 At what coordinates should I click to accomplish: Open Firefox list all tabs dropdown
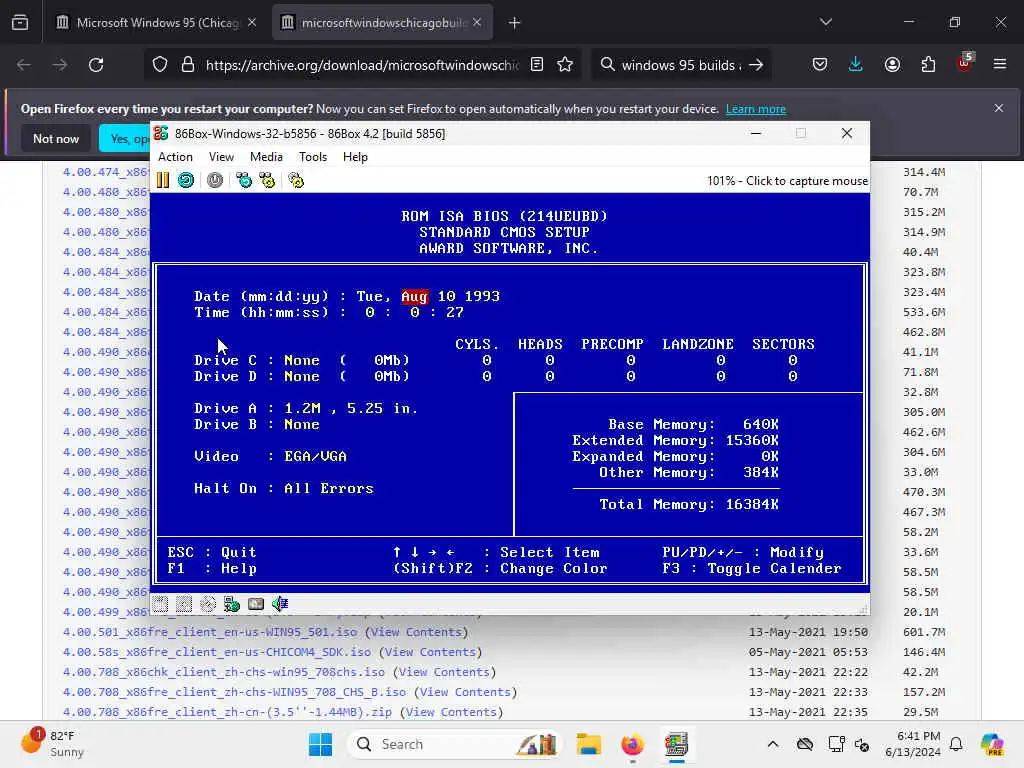click(x=825, y=22)
